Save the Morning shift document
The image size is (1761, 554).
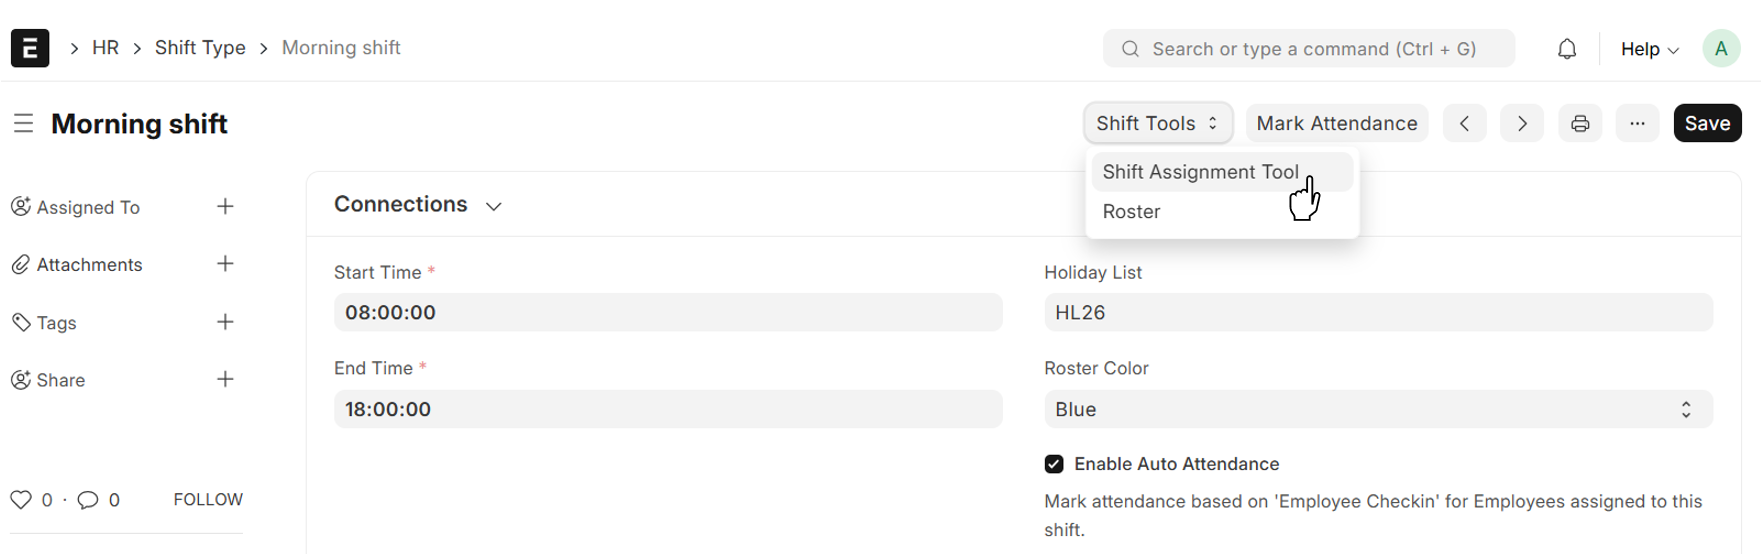pyautogui.click(x=1706, y=124)
